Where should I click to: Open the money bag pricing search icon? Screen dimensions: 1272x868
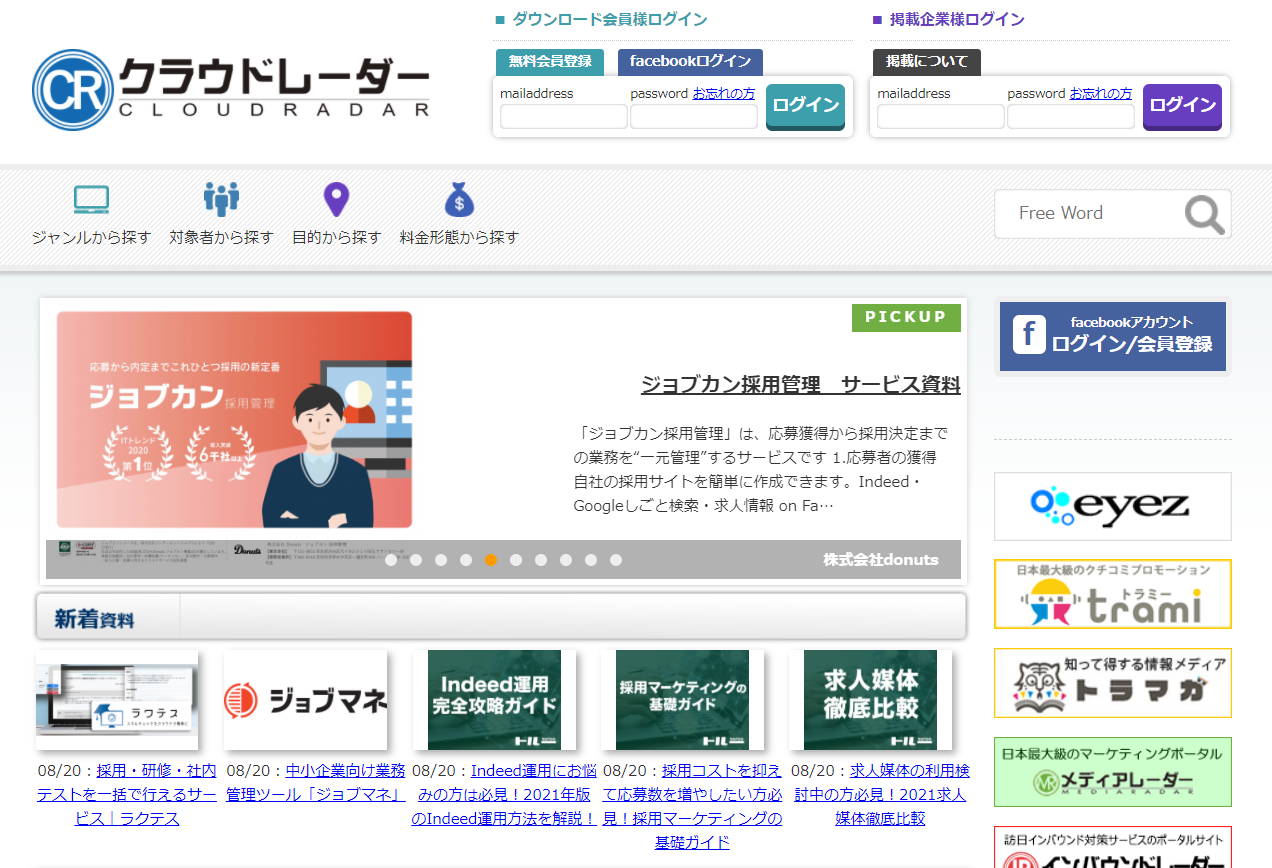click(459, 200)
